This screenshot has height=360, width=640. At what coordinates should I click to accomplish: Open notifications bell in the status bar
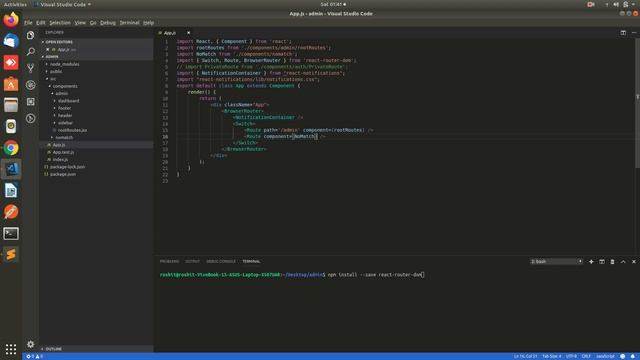tap(633, 356)
